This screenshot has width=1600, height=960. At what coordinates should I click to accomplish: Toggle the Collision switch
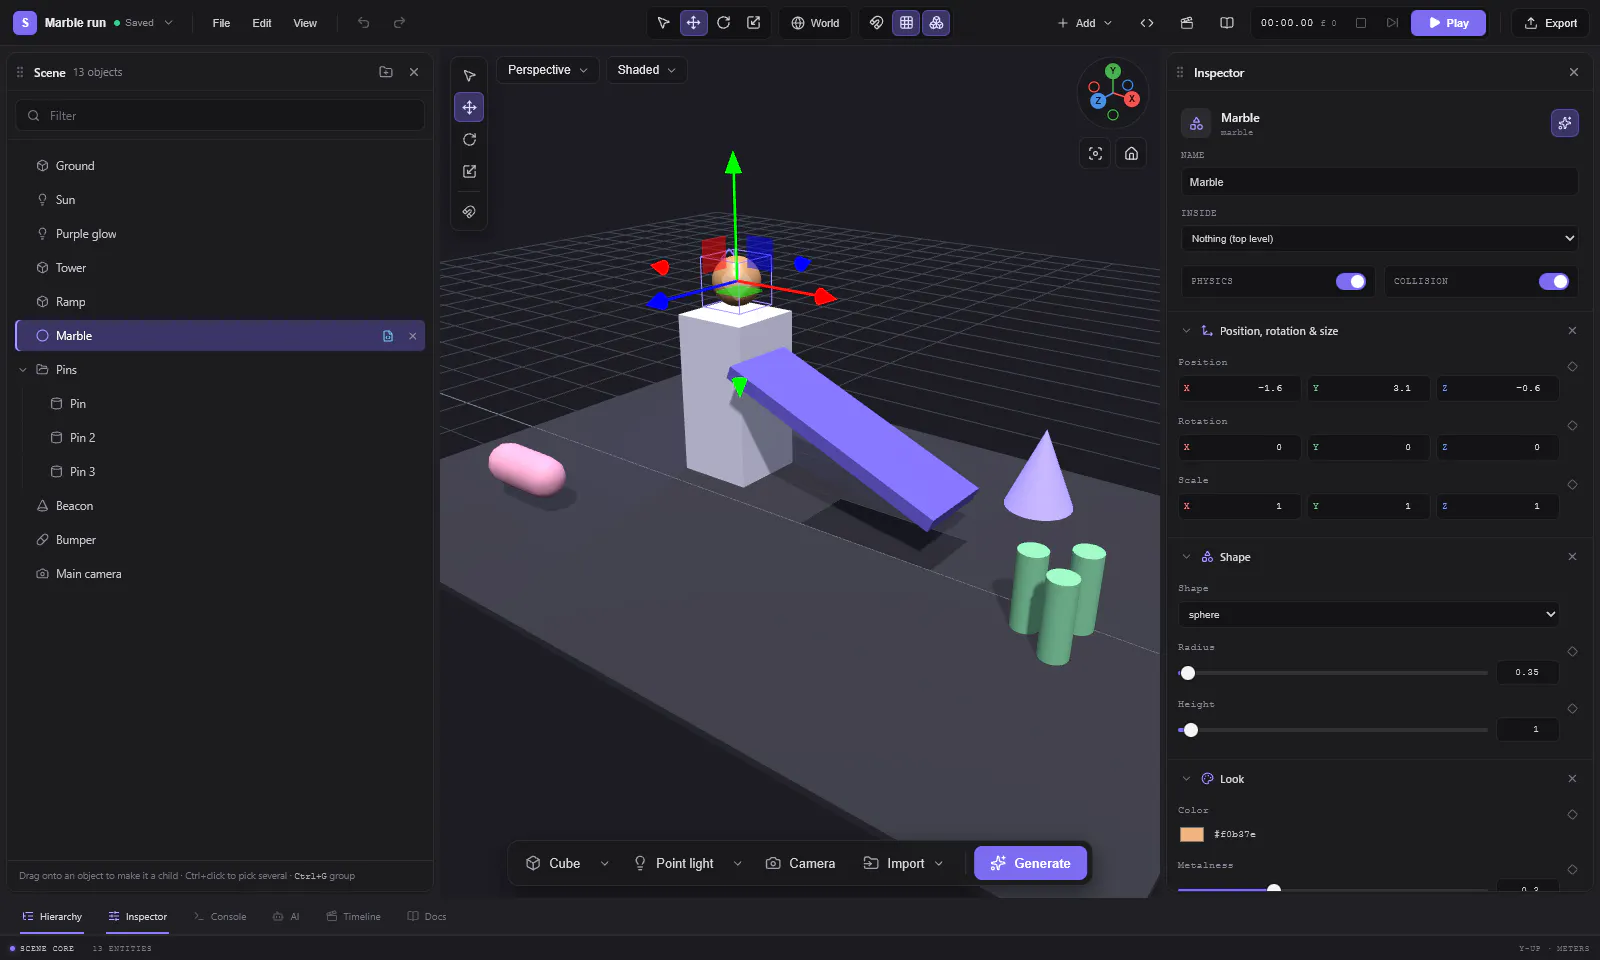(1553, 281)
